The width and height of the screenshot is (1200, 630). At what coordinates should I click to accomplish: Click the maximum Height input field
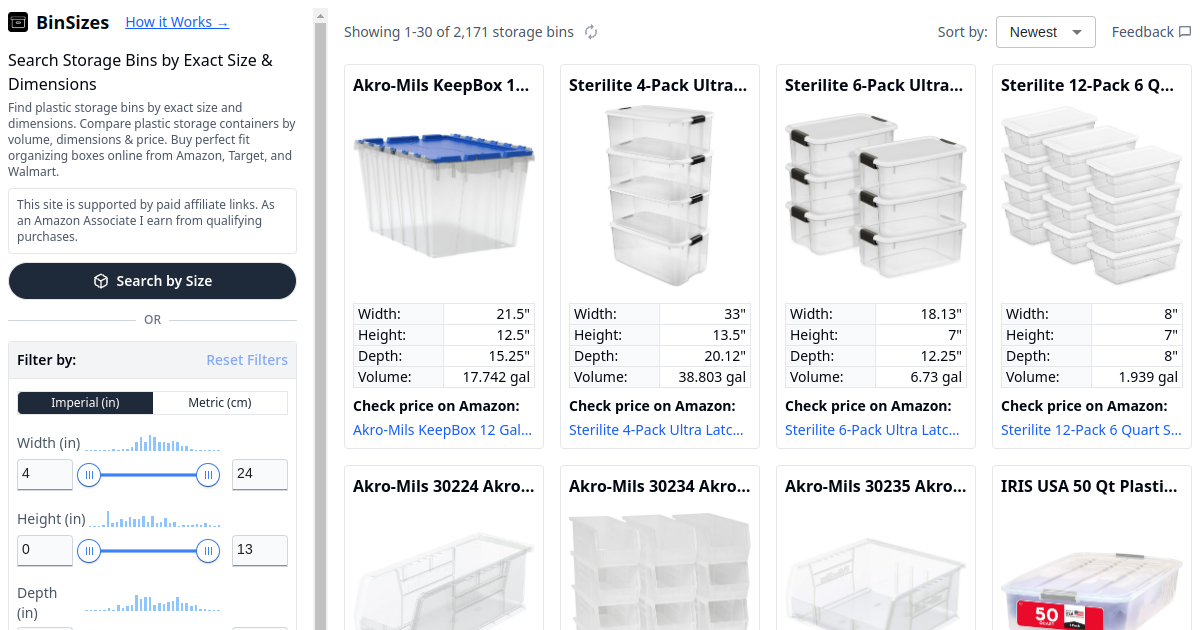(x=260, y=550)
